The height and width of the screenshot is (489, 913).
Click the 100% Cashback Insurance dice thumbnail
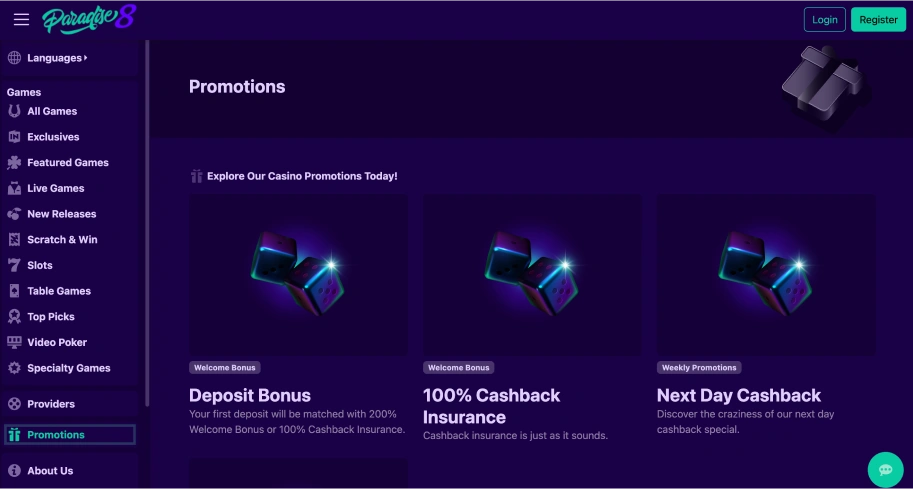coord(531,275)
